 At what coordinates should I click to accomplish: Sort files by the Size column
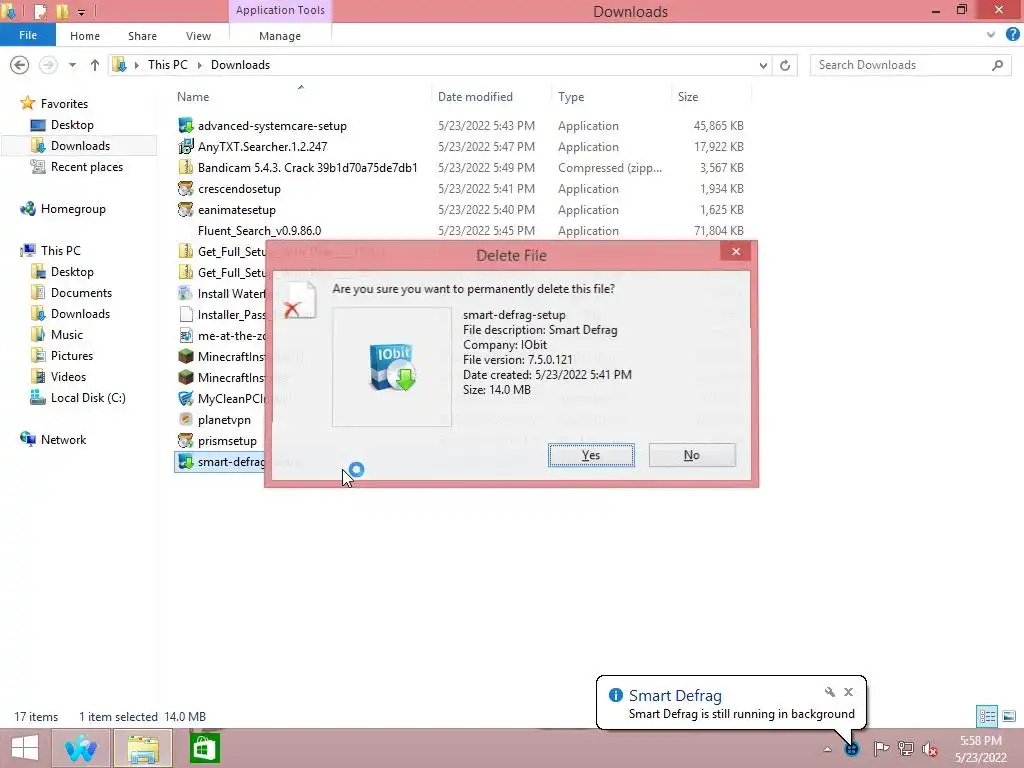click(x=688, y=97)
